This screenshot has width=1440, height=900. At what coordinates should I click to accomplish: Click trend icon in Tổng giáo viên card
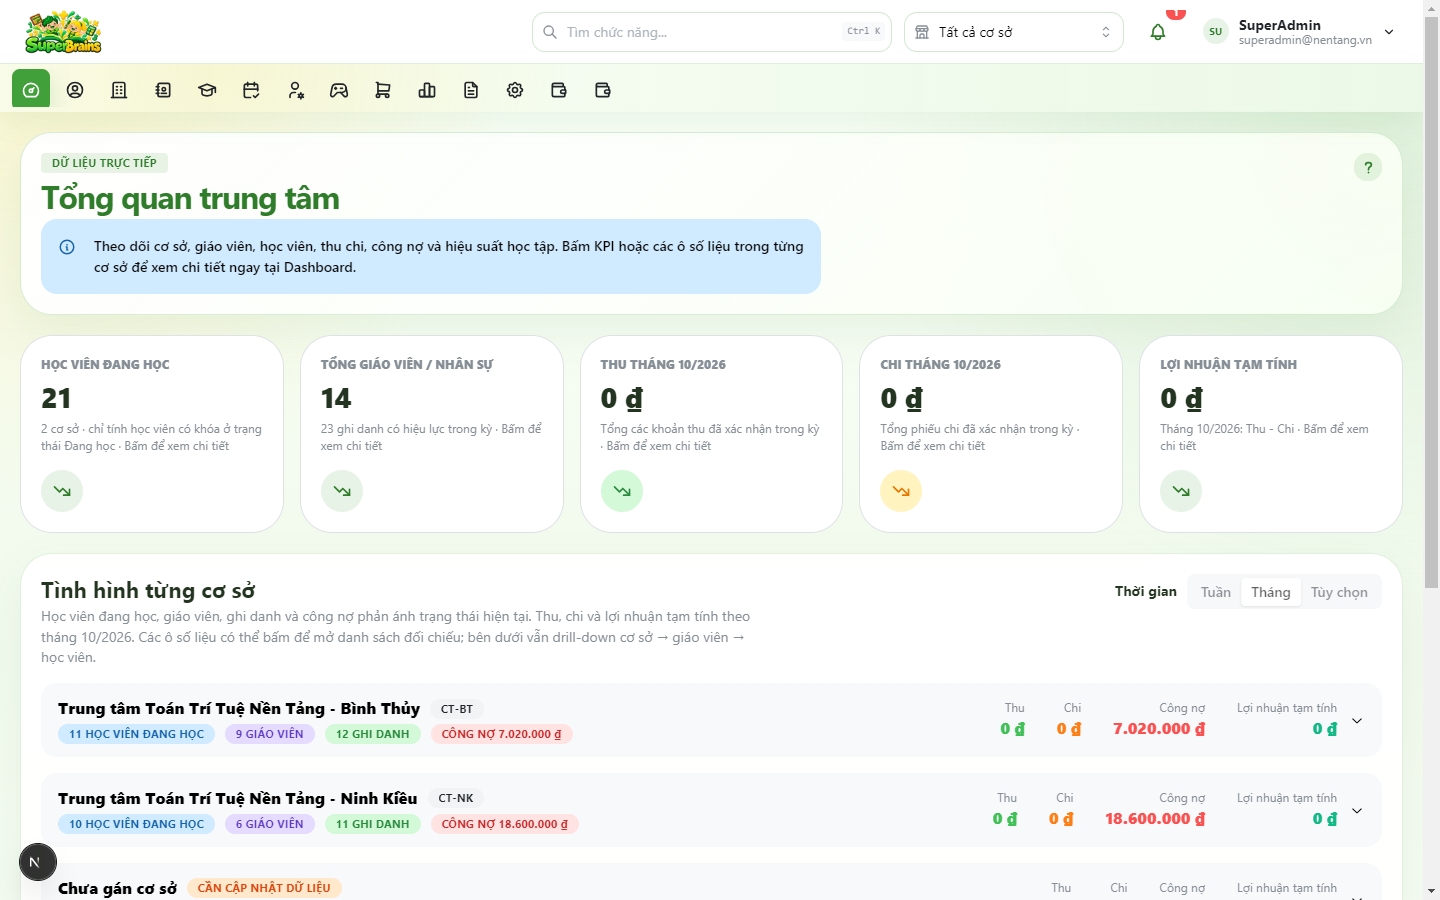[342, 491]
